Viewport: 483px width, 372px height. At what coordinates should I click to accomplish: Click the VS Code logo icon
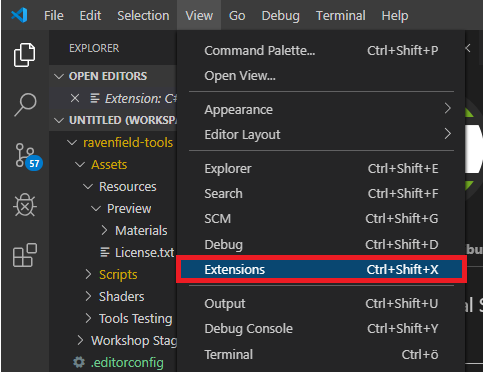19,15
